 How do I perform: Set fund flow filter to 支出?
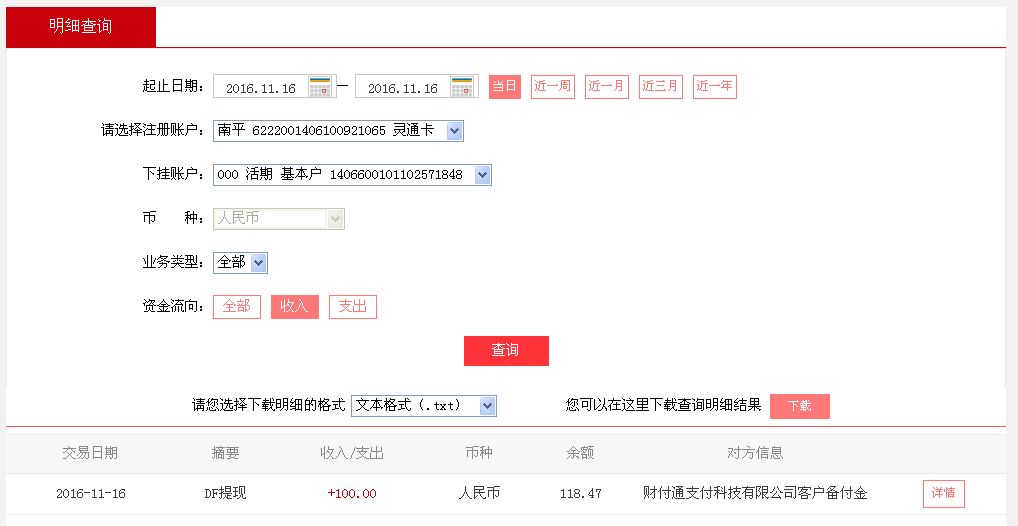click(x=353, y=307)
